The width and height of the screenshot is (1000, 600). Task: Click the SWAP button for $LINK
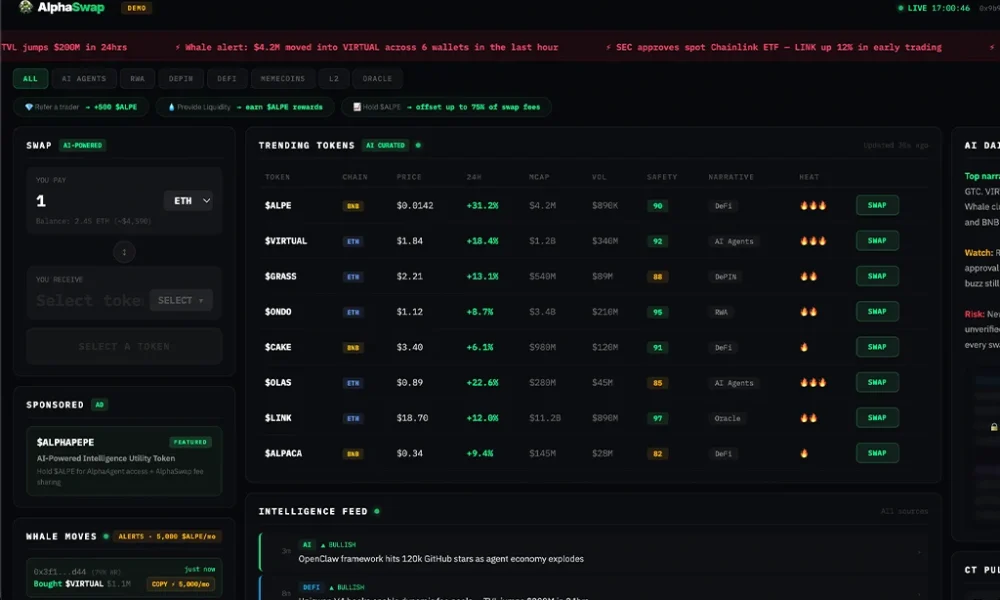pos(876,417)
